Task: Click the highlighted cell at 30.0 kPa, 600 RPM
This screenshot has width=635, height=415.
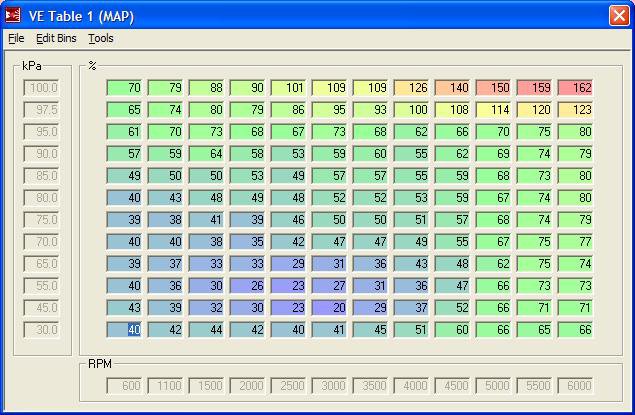Action: 125,330
